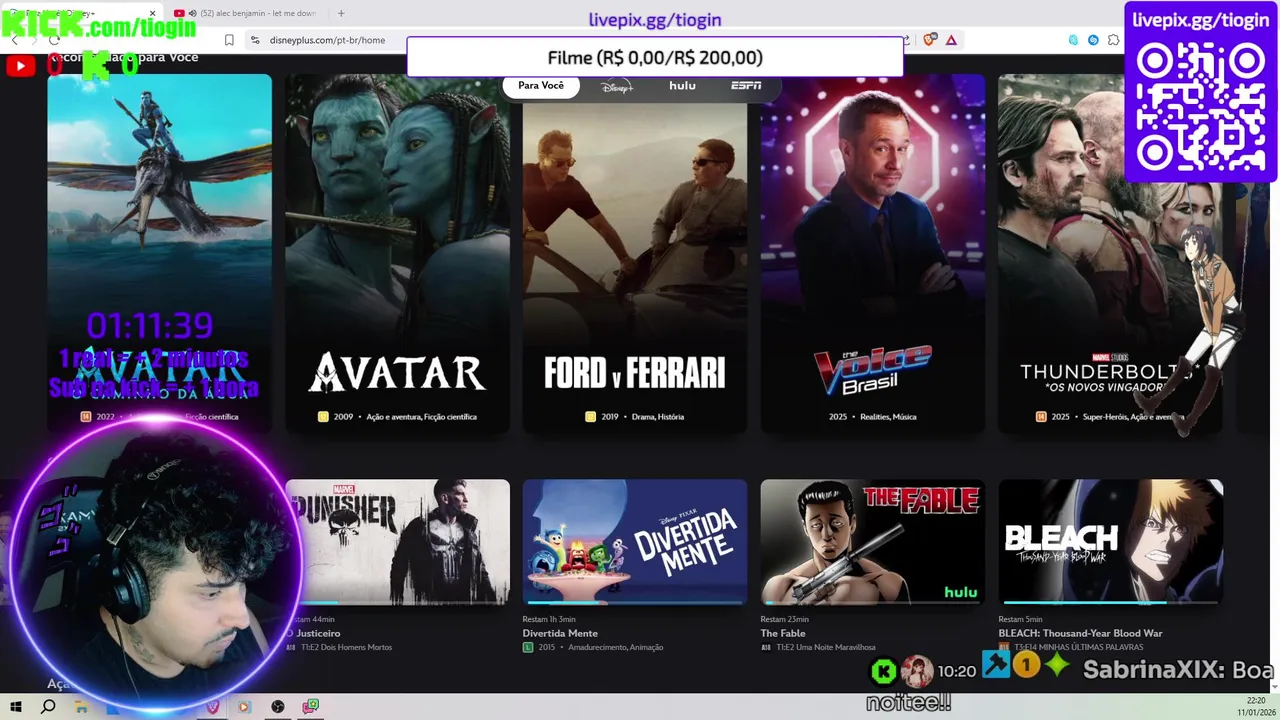Click the Divertida Mente watch progress bar
Screen dimensions: 1280x720
click(635, 603)
